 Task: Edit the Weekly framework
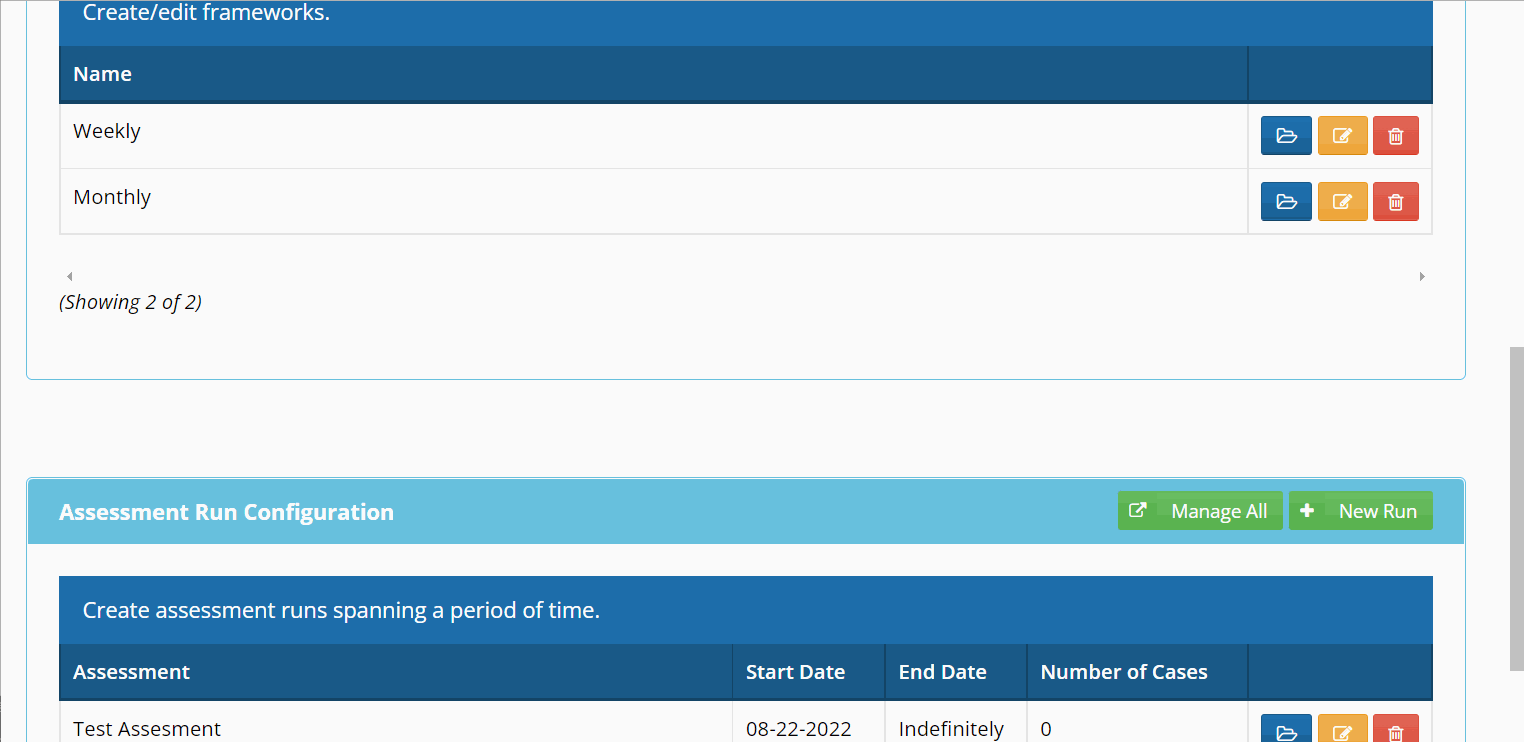(1343, 135)
